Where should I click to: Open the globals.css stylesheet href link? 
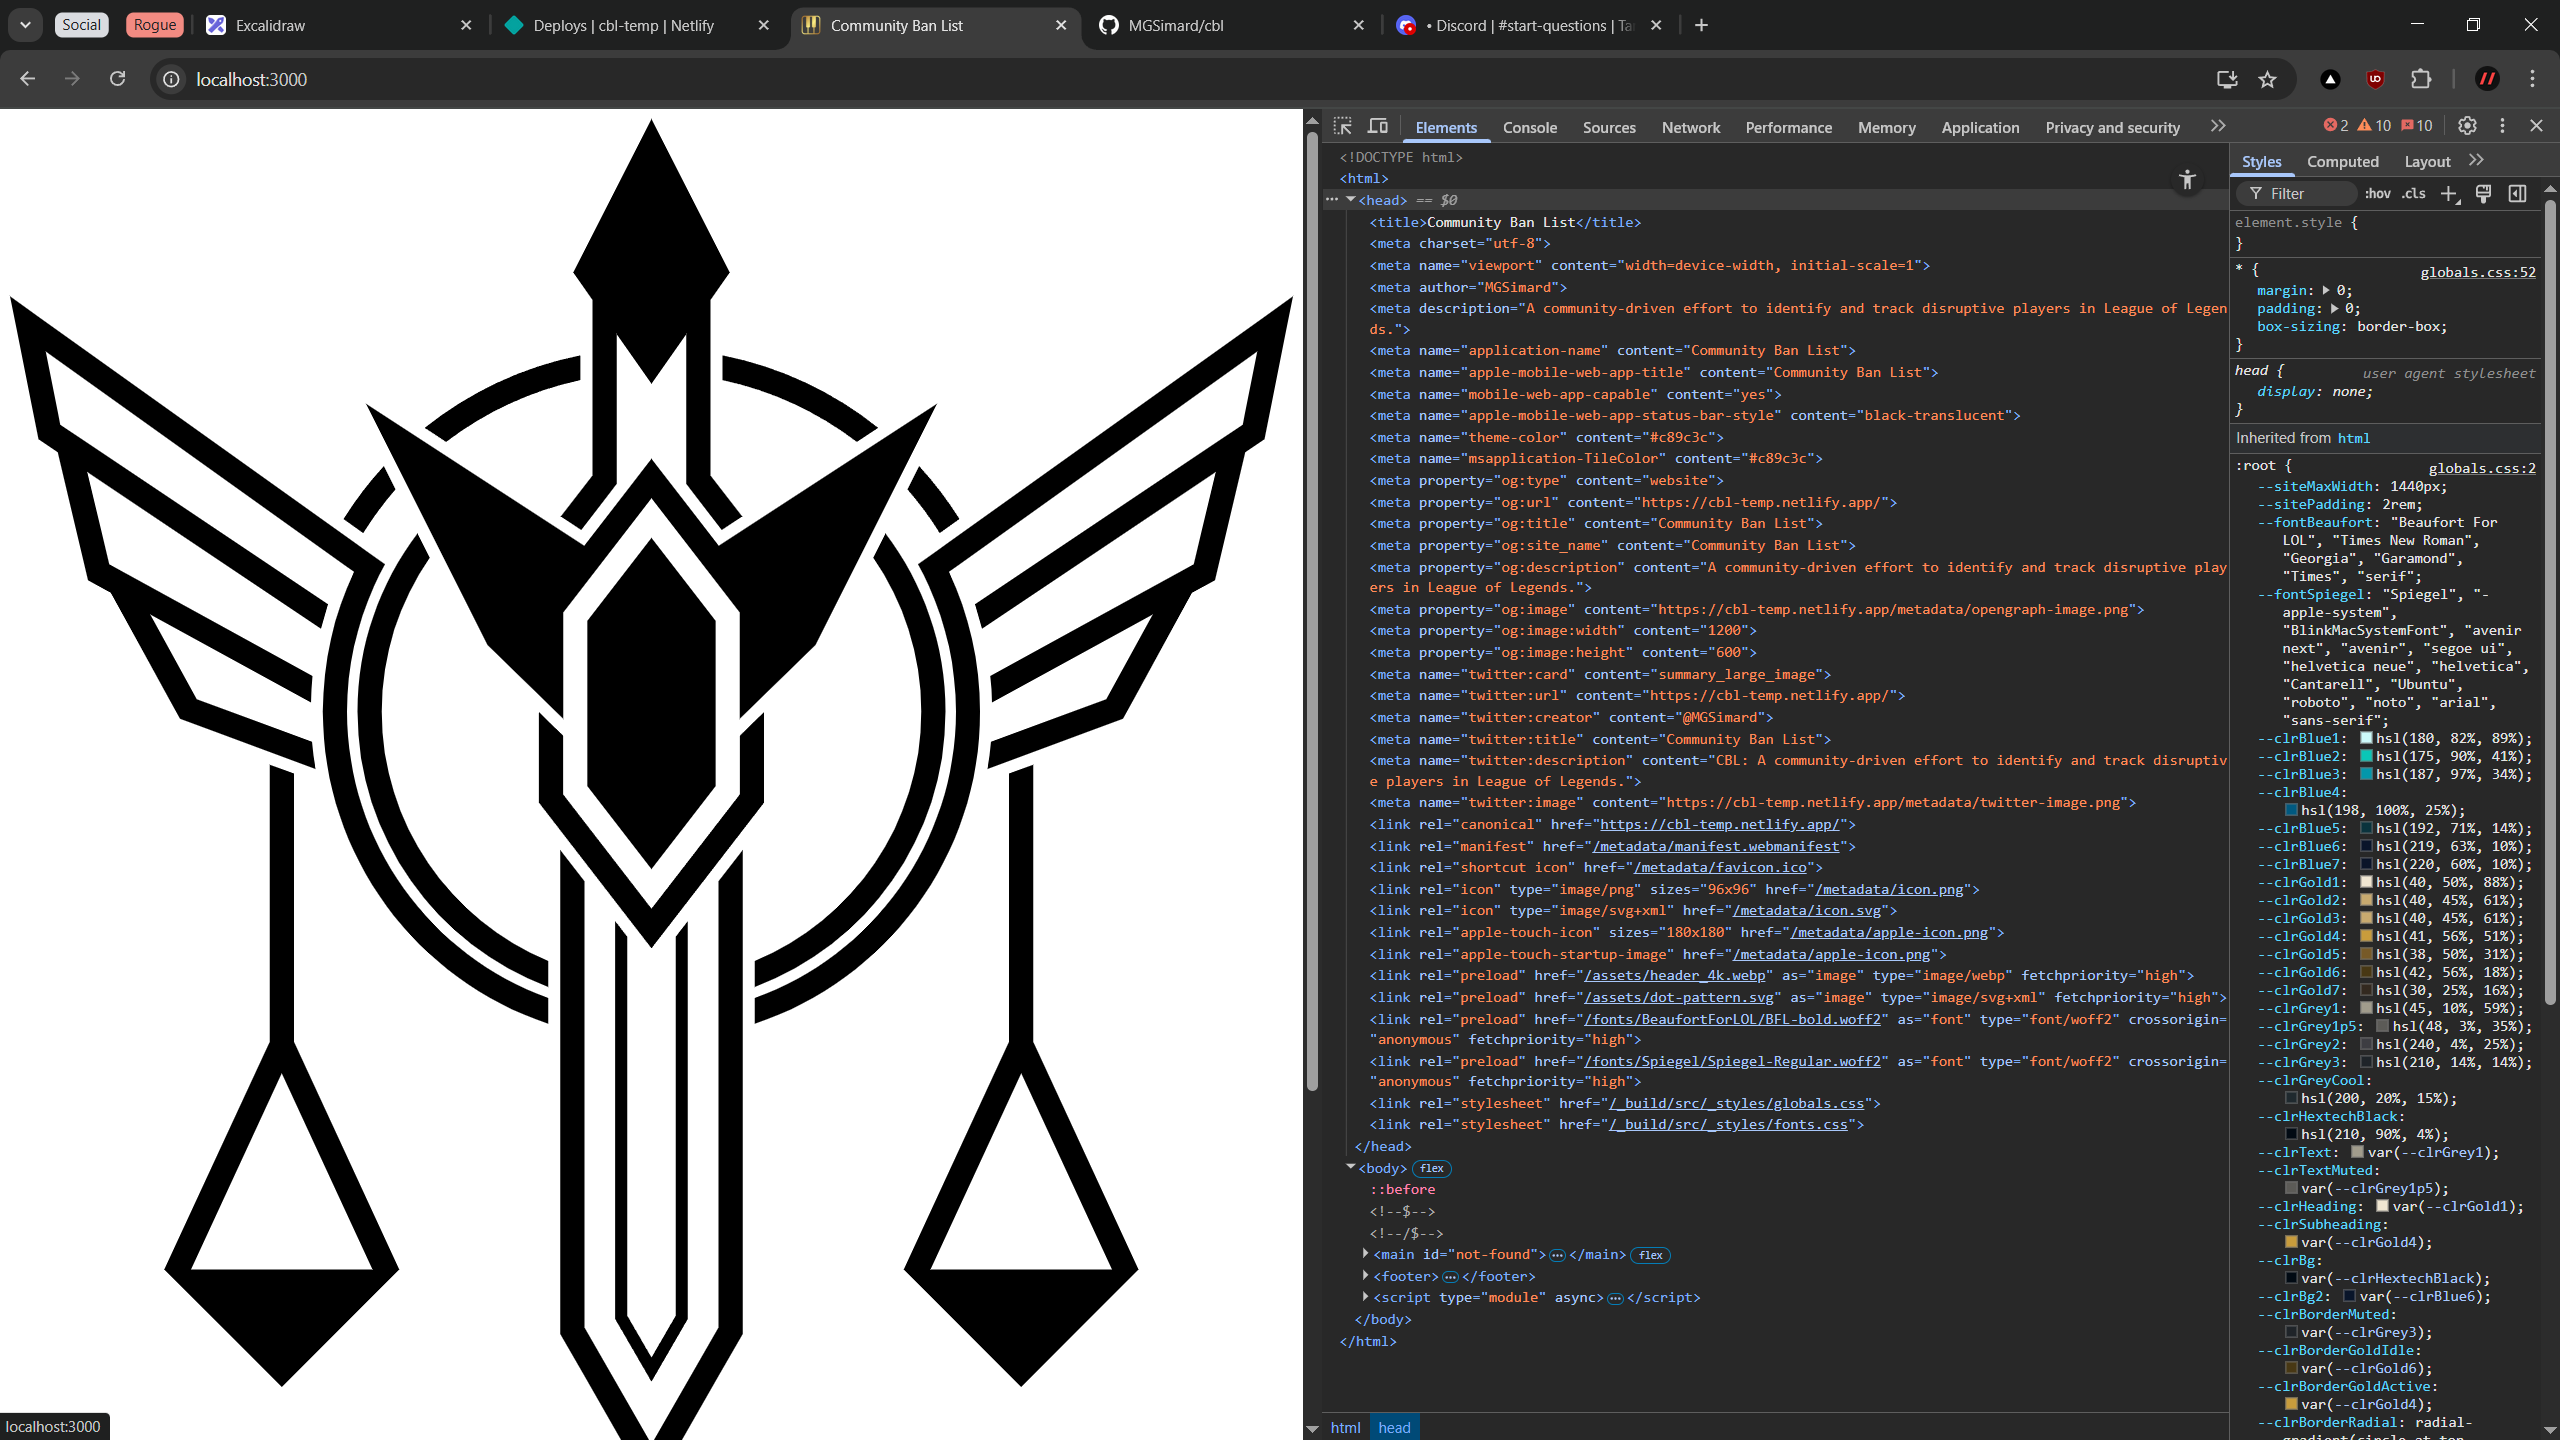(1737, 1103)
